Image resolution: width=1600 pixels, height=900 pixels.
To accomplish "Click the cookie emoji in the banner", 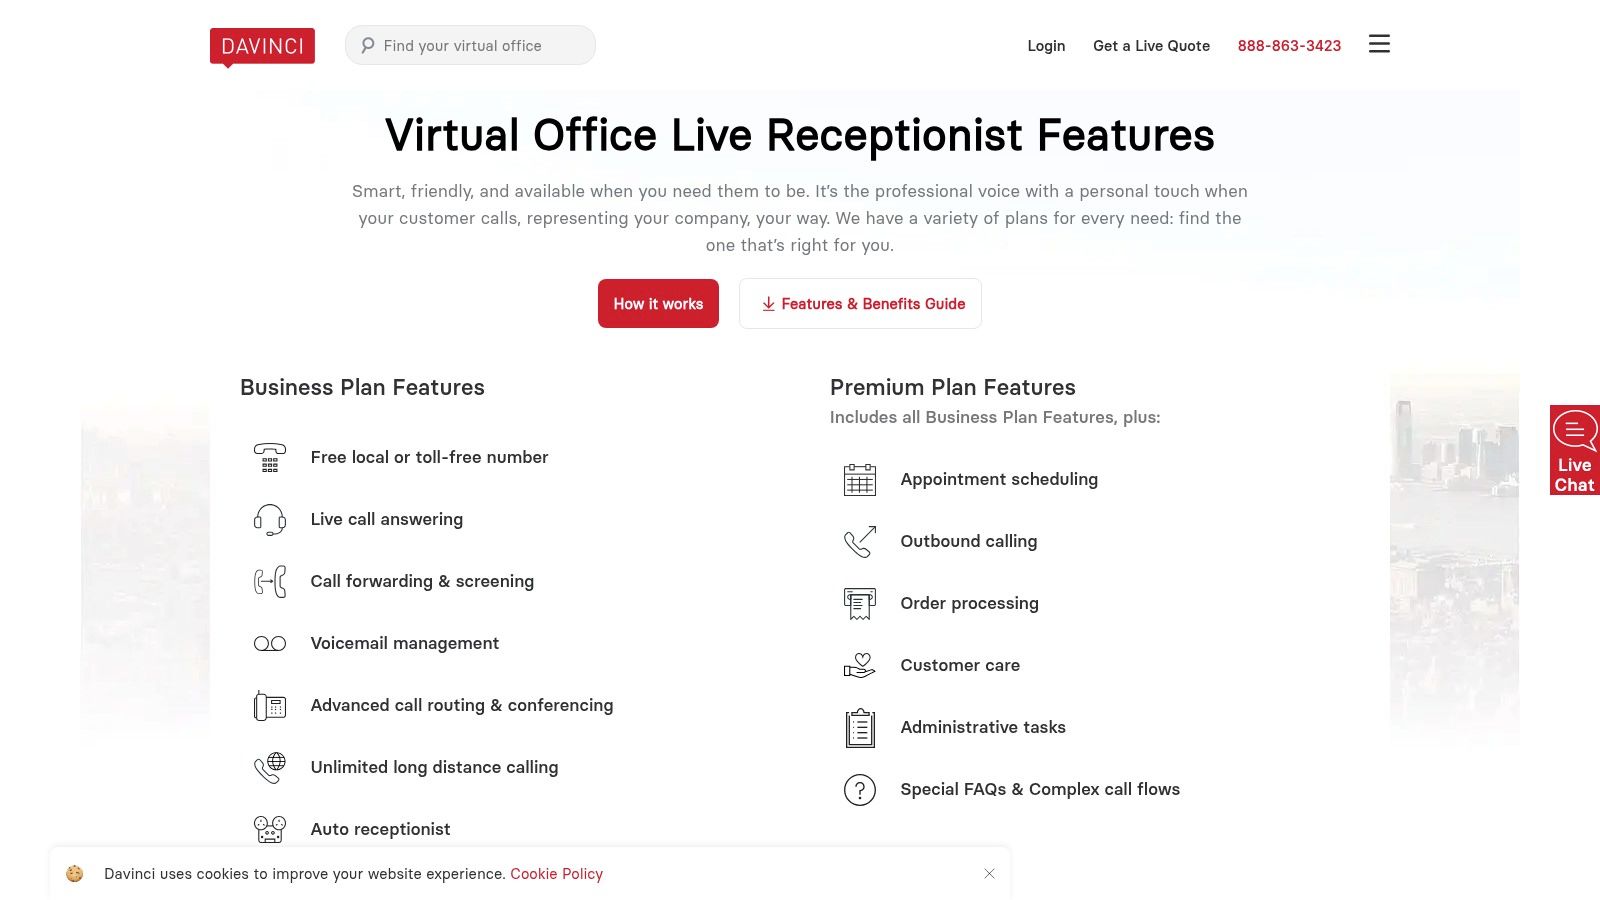I will point(73,873).
